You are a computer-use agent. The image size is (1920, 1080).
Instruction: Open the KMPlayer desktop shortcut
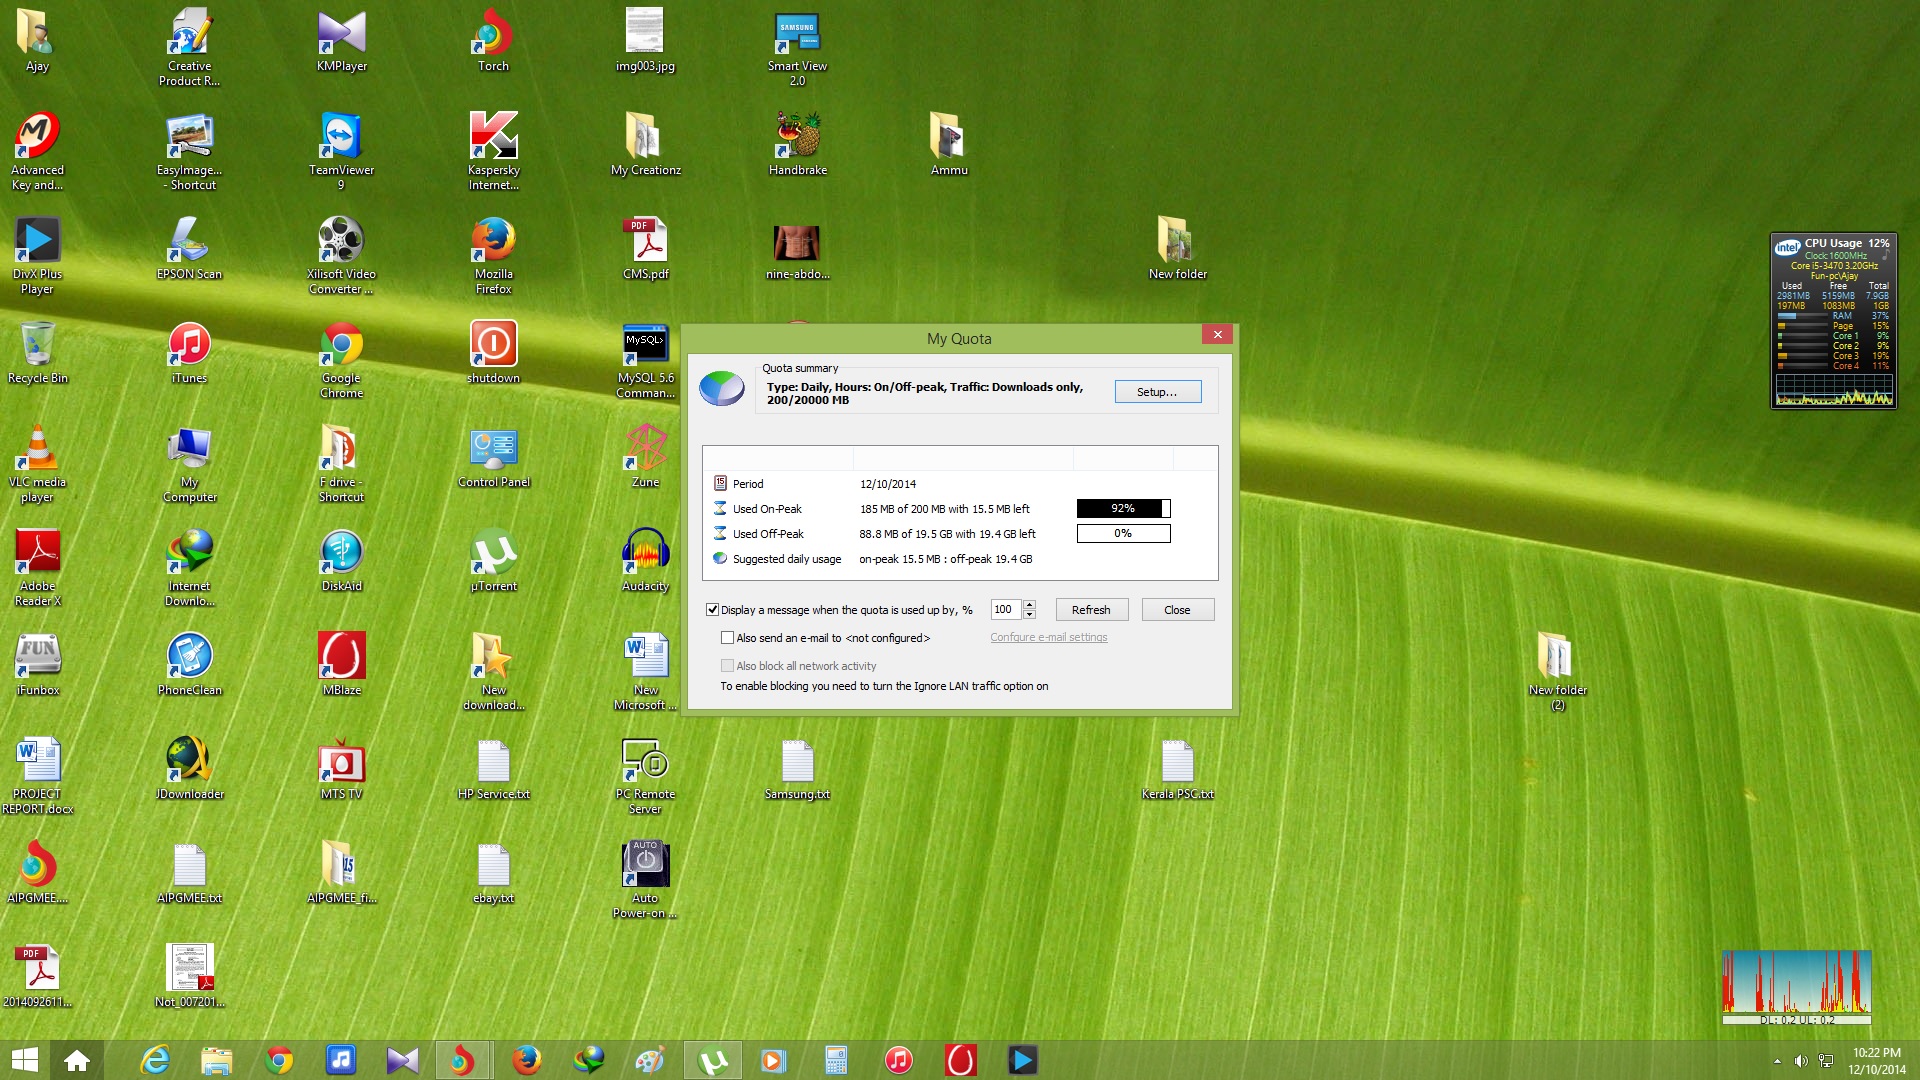click(x=342, y=41)
